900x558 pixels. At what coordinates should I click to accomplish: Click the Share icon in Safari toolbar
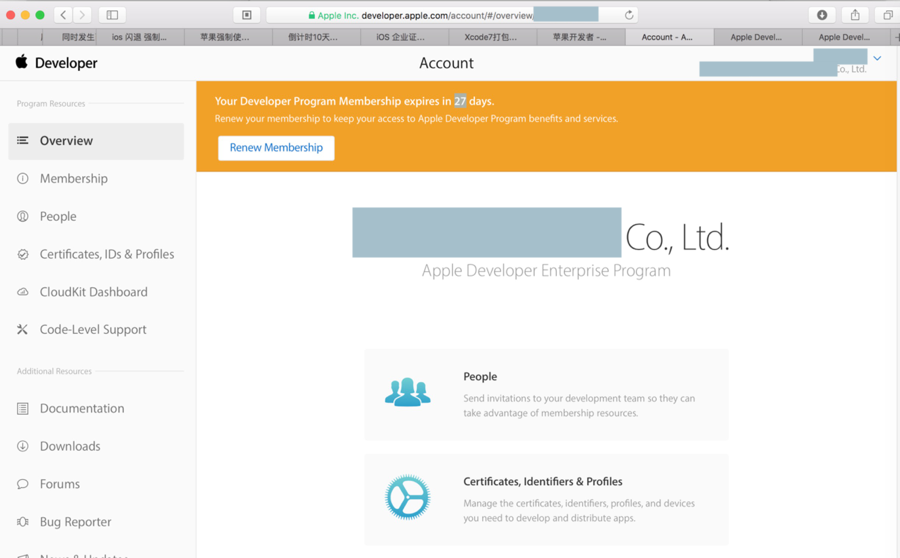[855, 15]
